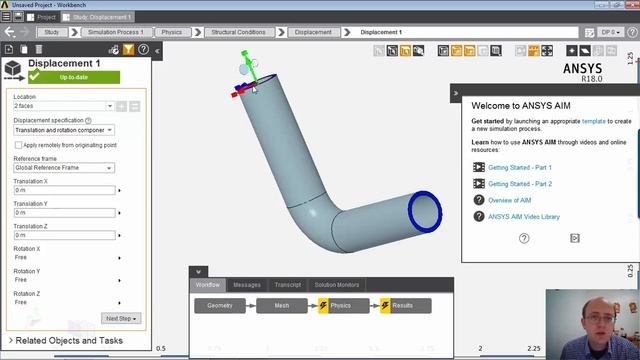The width and height of the screenshot is (640, 360).
Task: Go forward with the right arrow
Action: [x=24, y=32]
